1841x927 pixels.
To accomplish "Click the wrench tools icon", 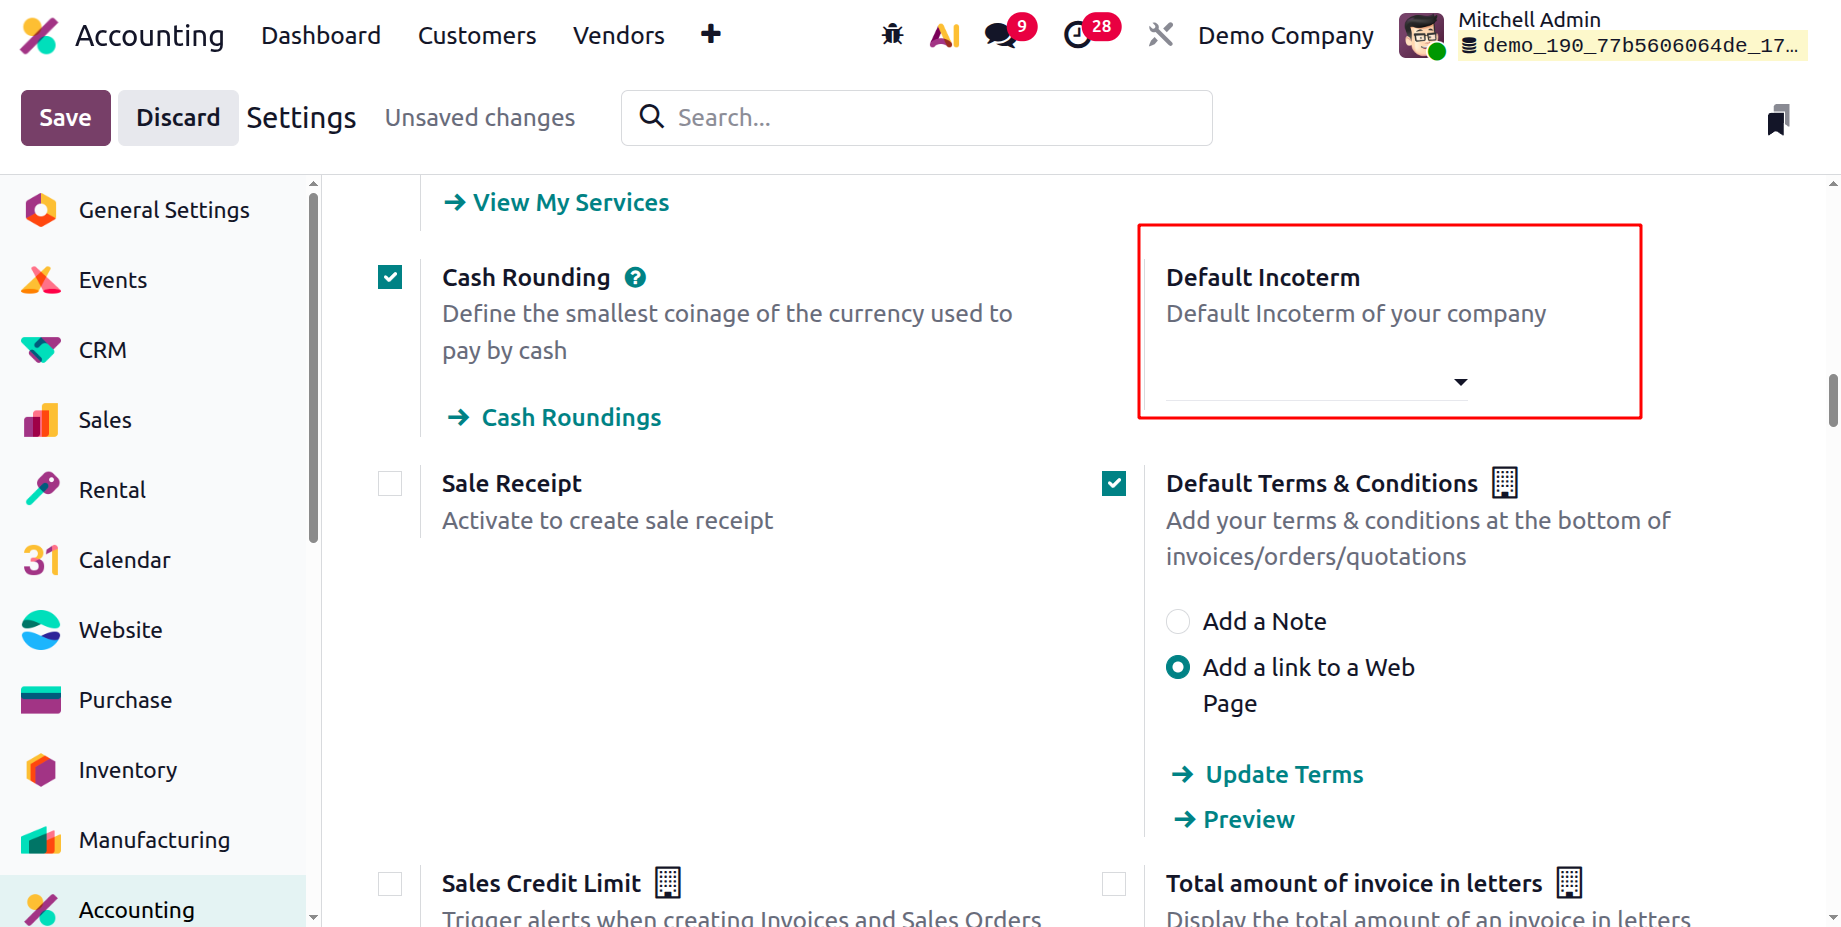I will 1160,35.
